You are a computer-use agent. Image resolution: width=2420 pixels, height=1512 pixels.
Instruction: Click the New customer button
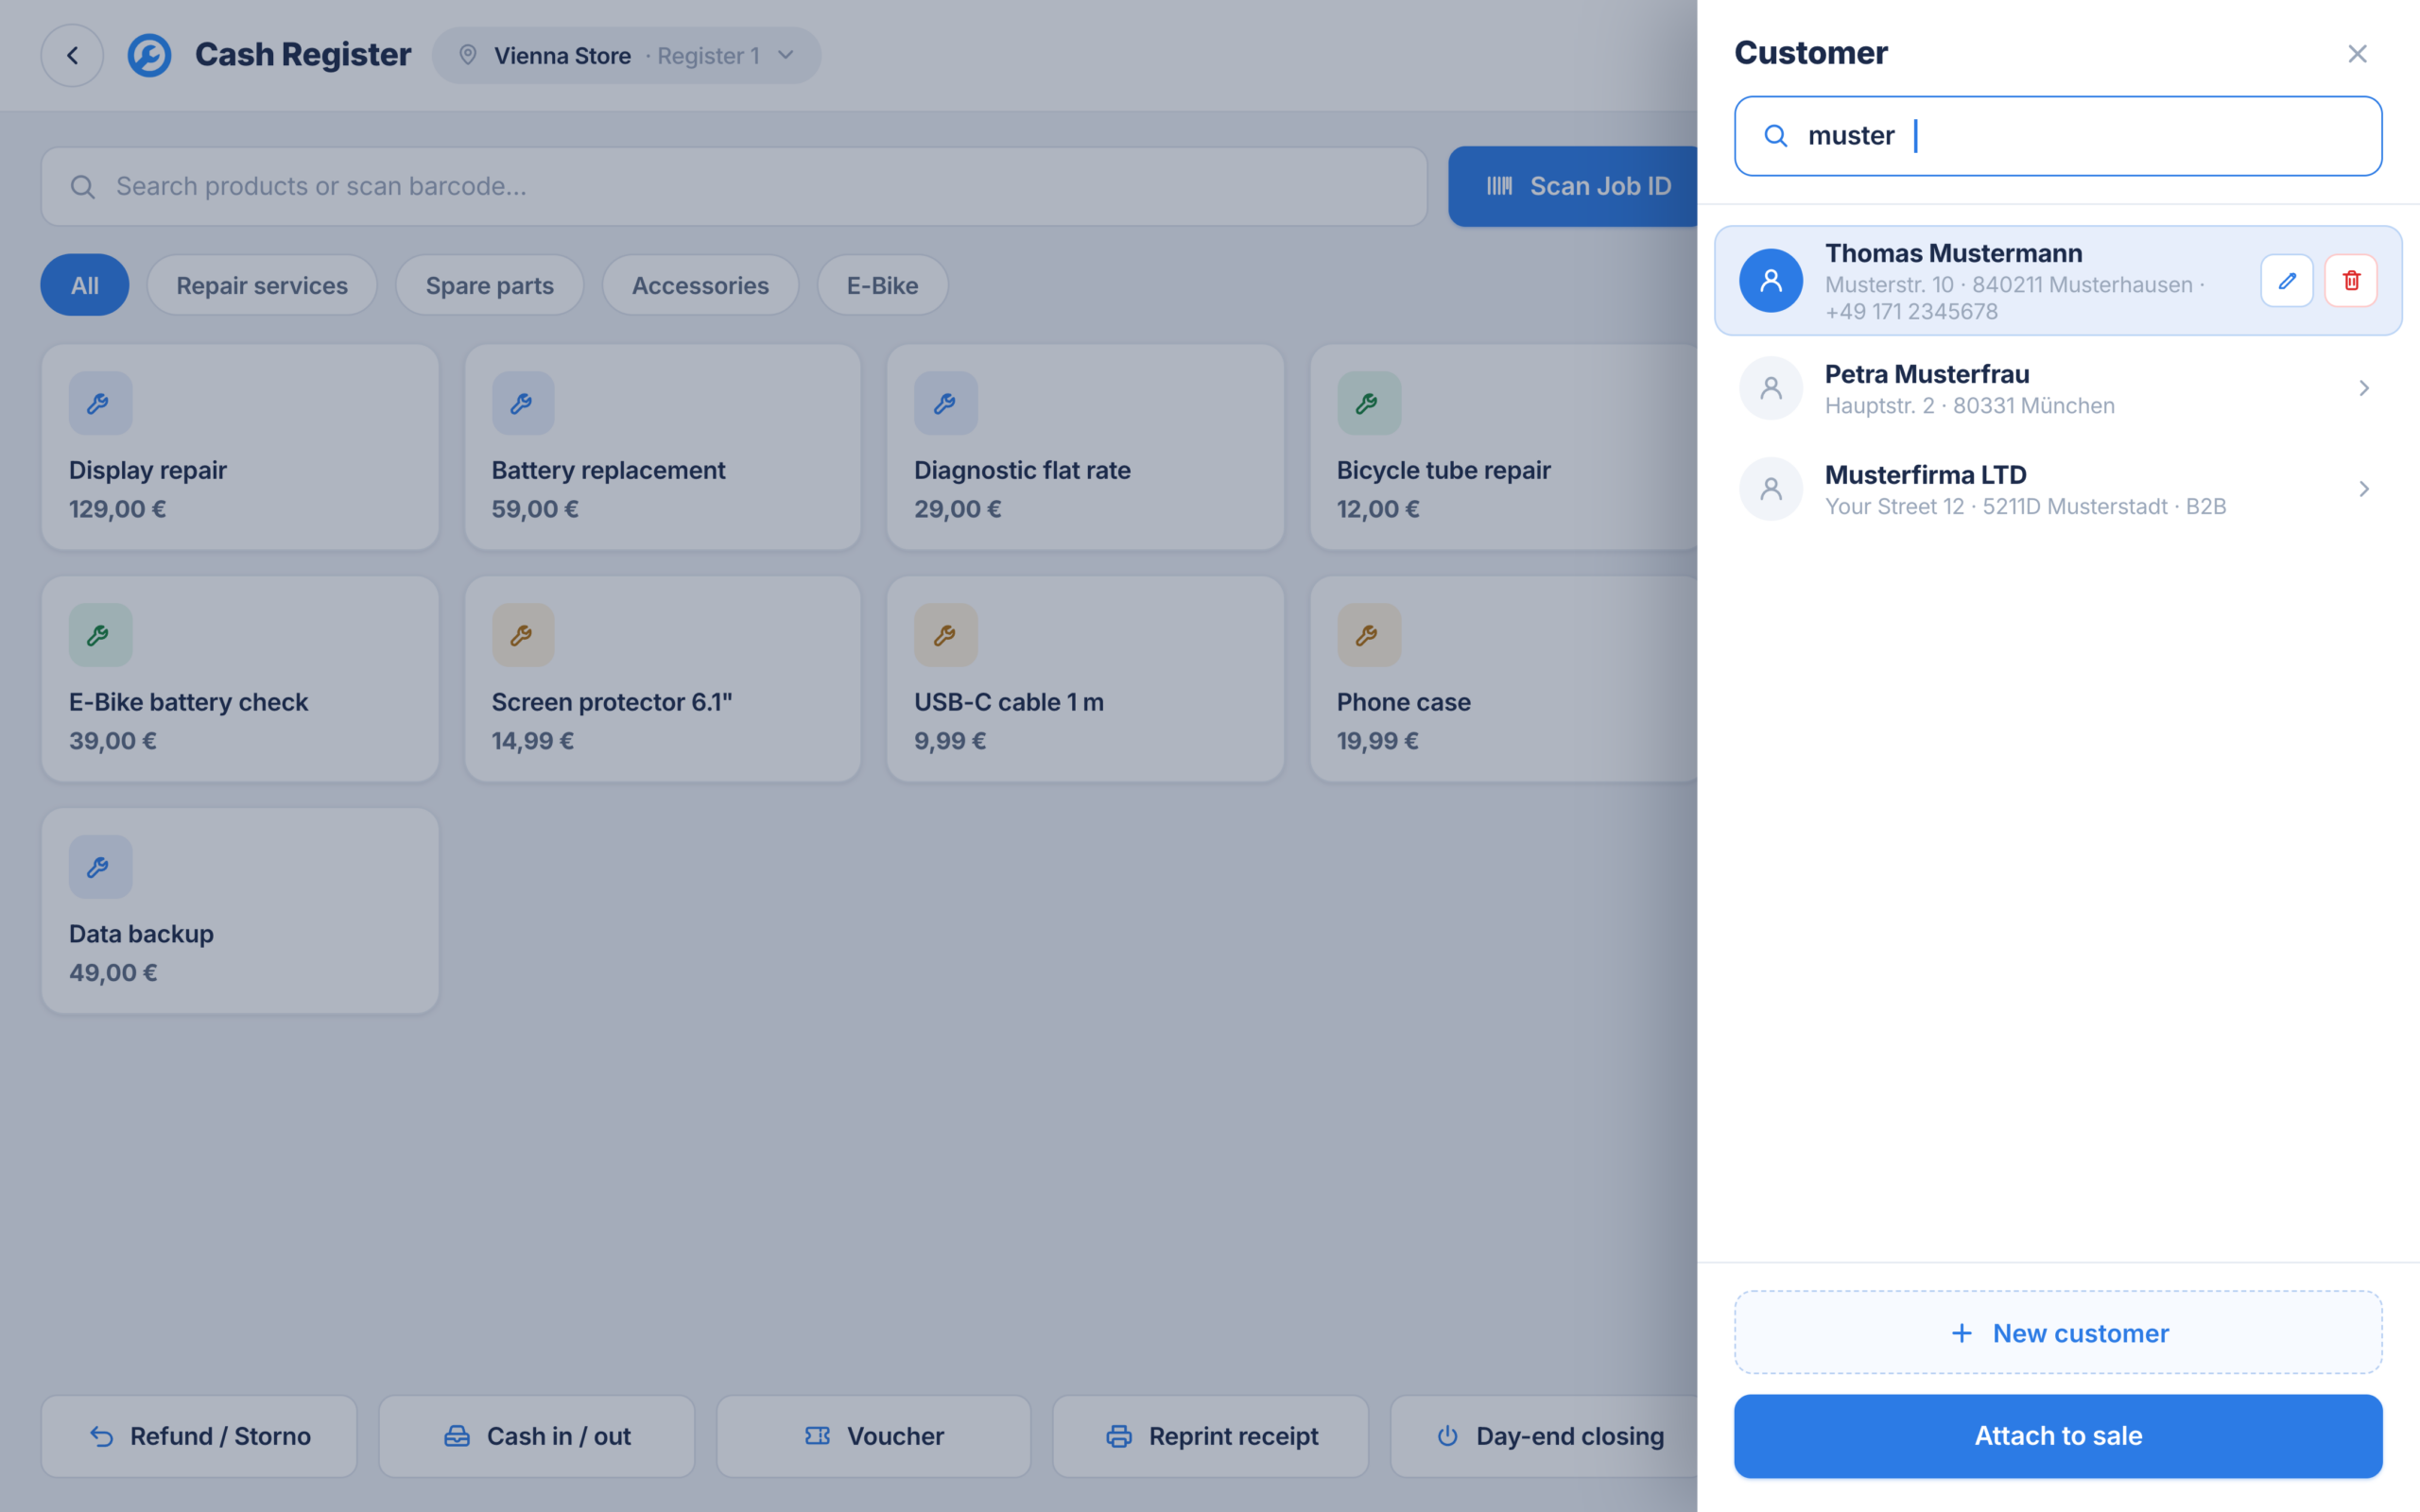point(2058,1333)
